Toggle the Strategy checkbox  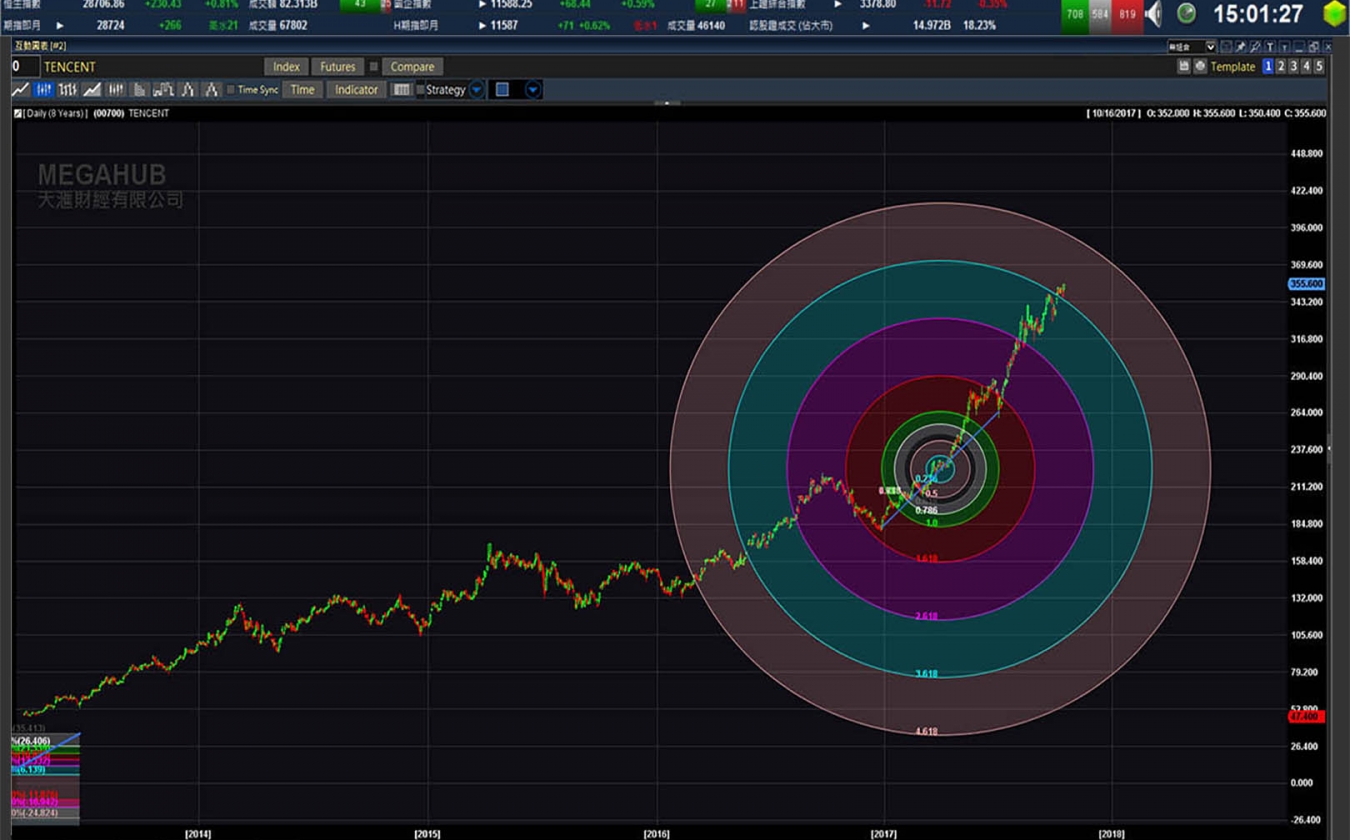point(420,90)
